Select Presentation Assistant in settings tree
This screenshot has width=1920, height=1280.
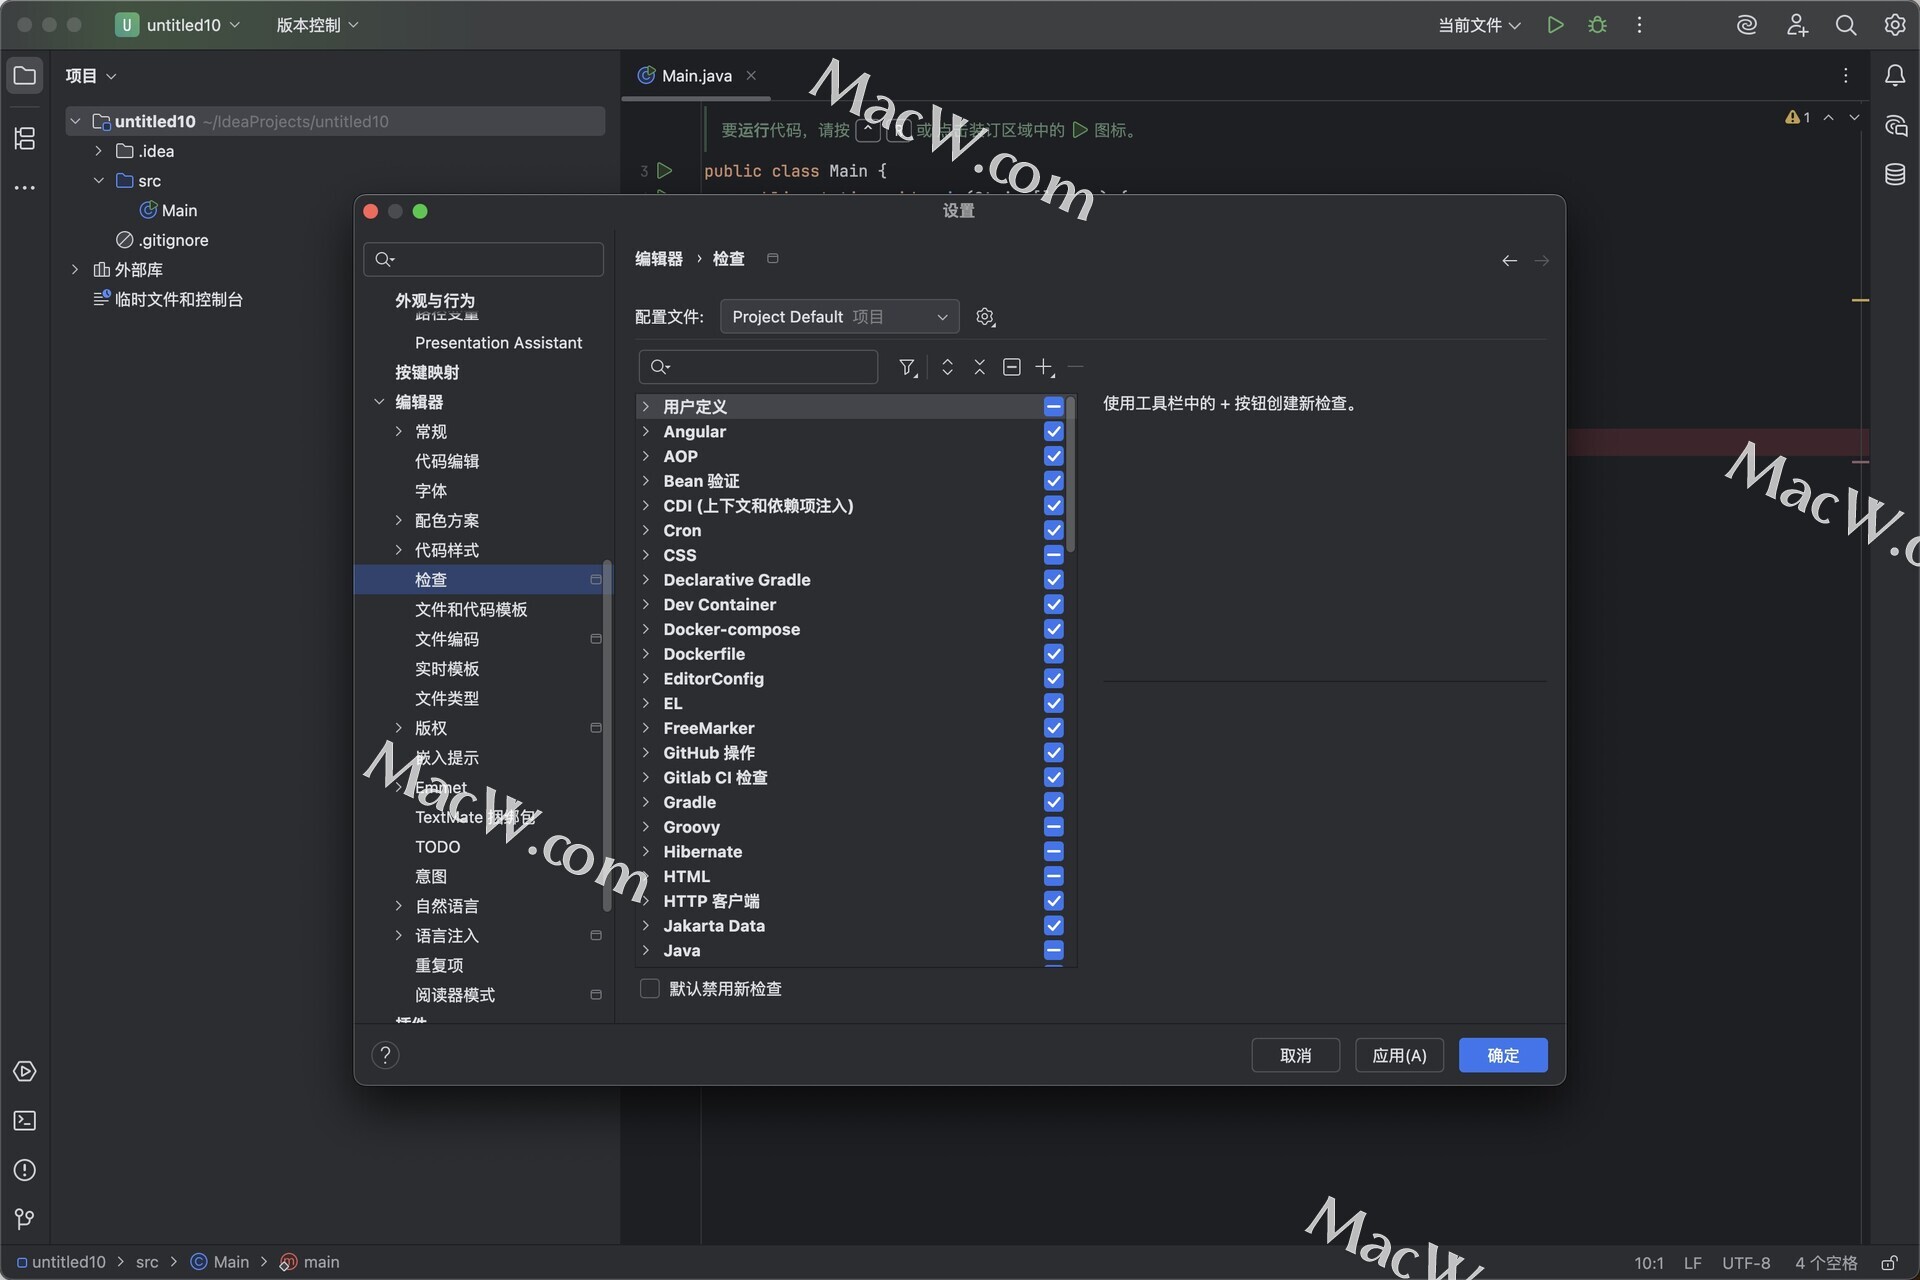[x=498, y=343]
